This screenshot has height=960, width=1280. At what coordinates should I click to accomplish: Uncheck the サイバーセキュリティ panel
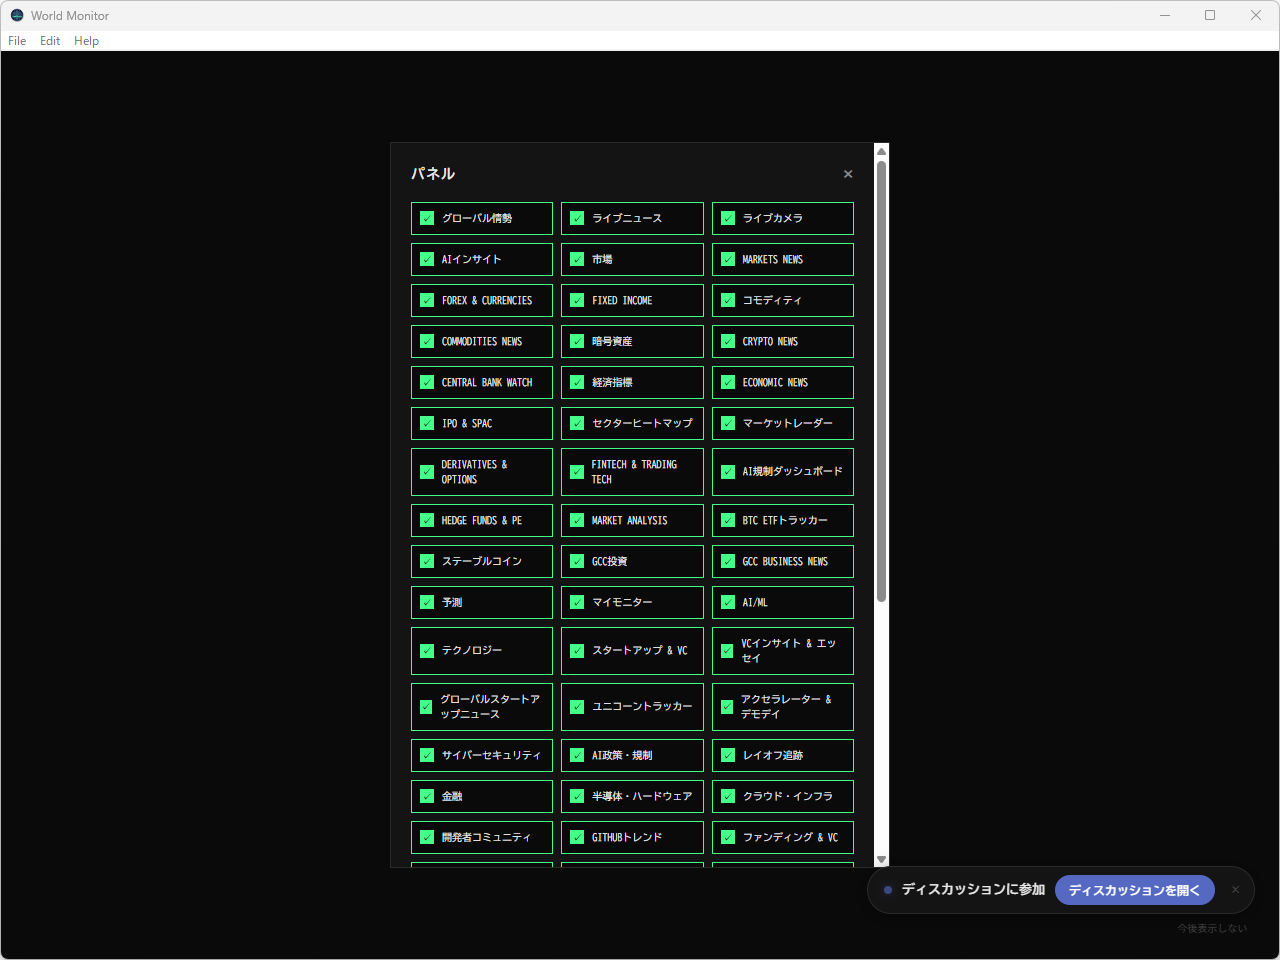tap(427, 755)
